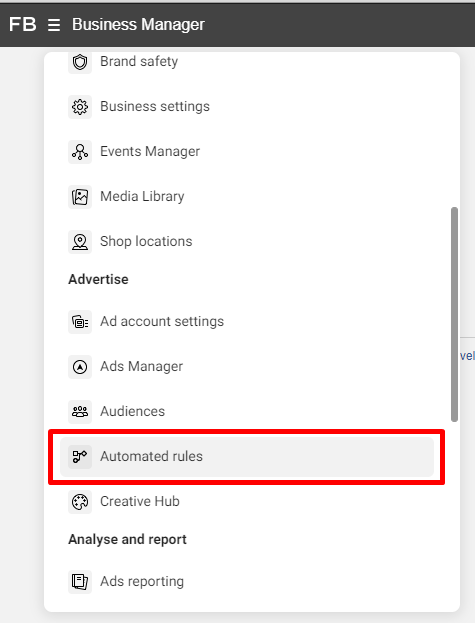
Task: Click the Events Manager node icon
Action: pos(80,152)
